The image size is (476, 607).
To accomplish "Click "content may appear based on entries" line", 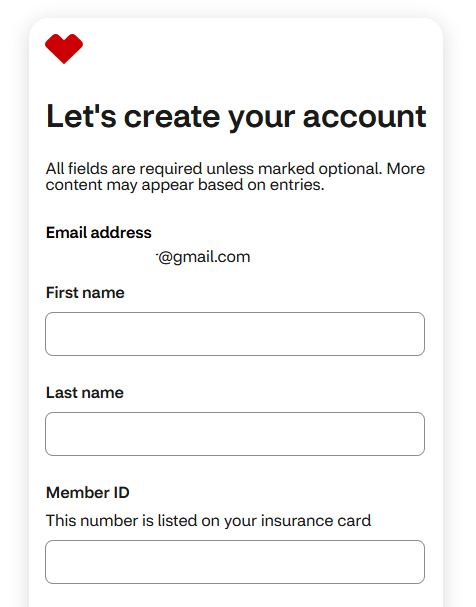I will (x=185, y=185).
